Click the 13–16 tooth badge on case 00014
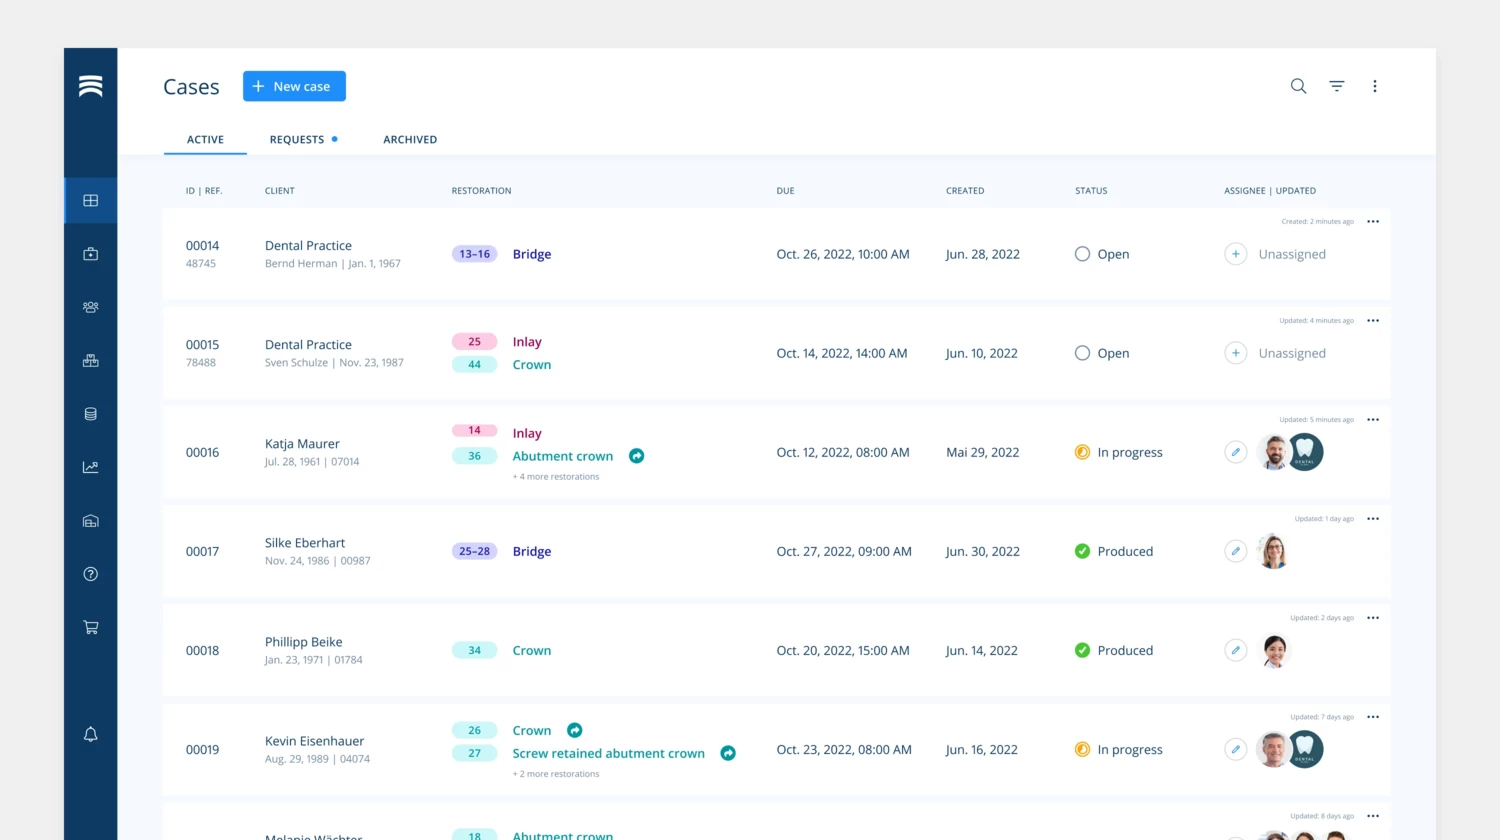The height and width of the screenshot is (840, 1500). pyautogui.click(x=474, y=254)
